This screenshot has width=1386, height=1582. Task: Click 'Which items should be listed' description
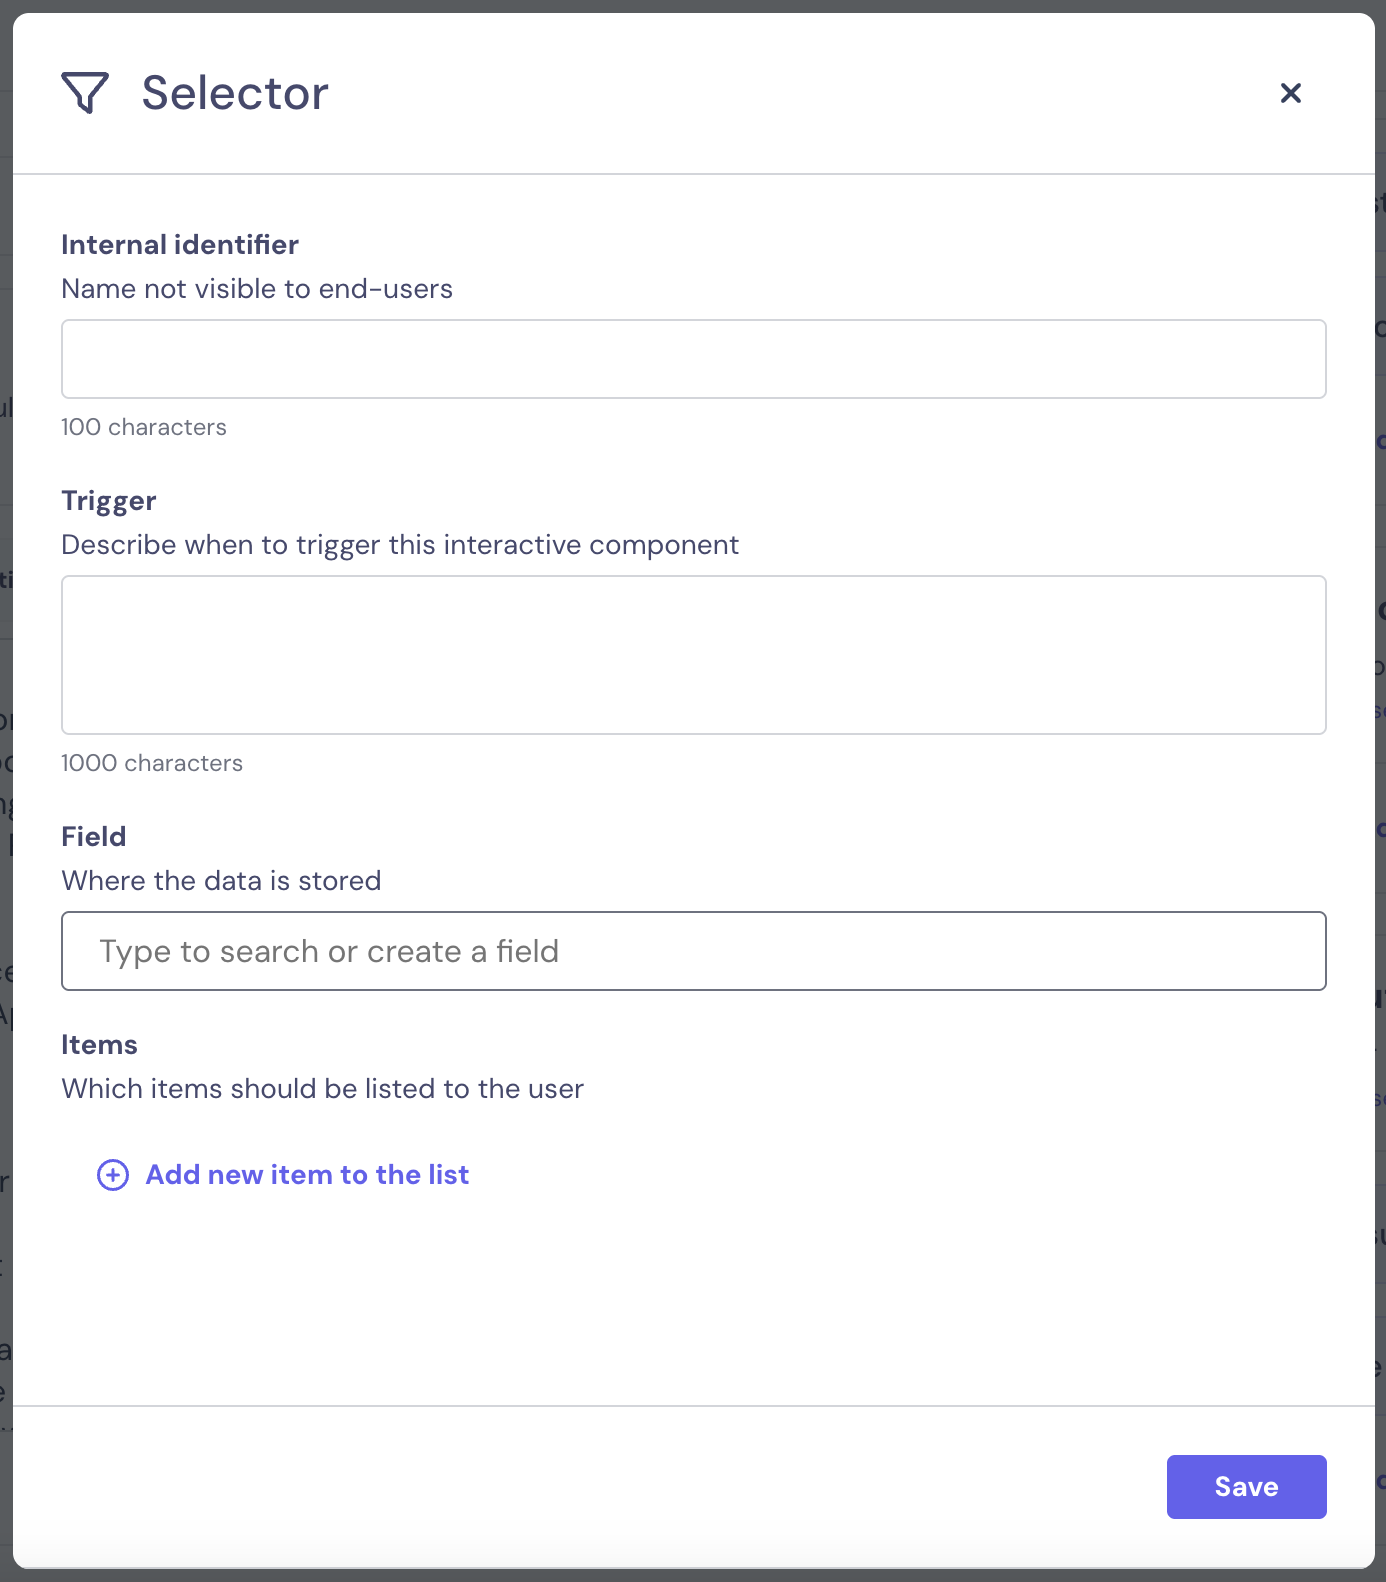click(322, 1089)
